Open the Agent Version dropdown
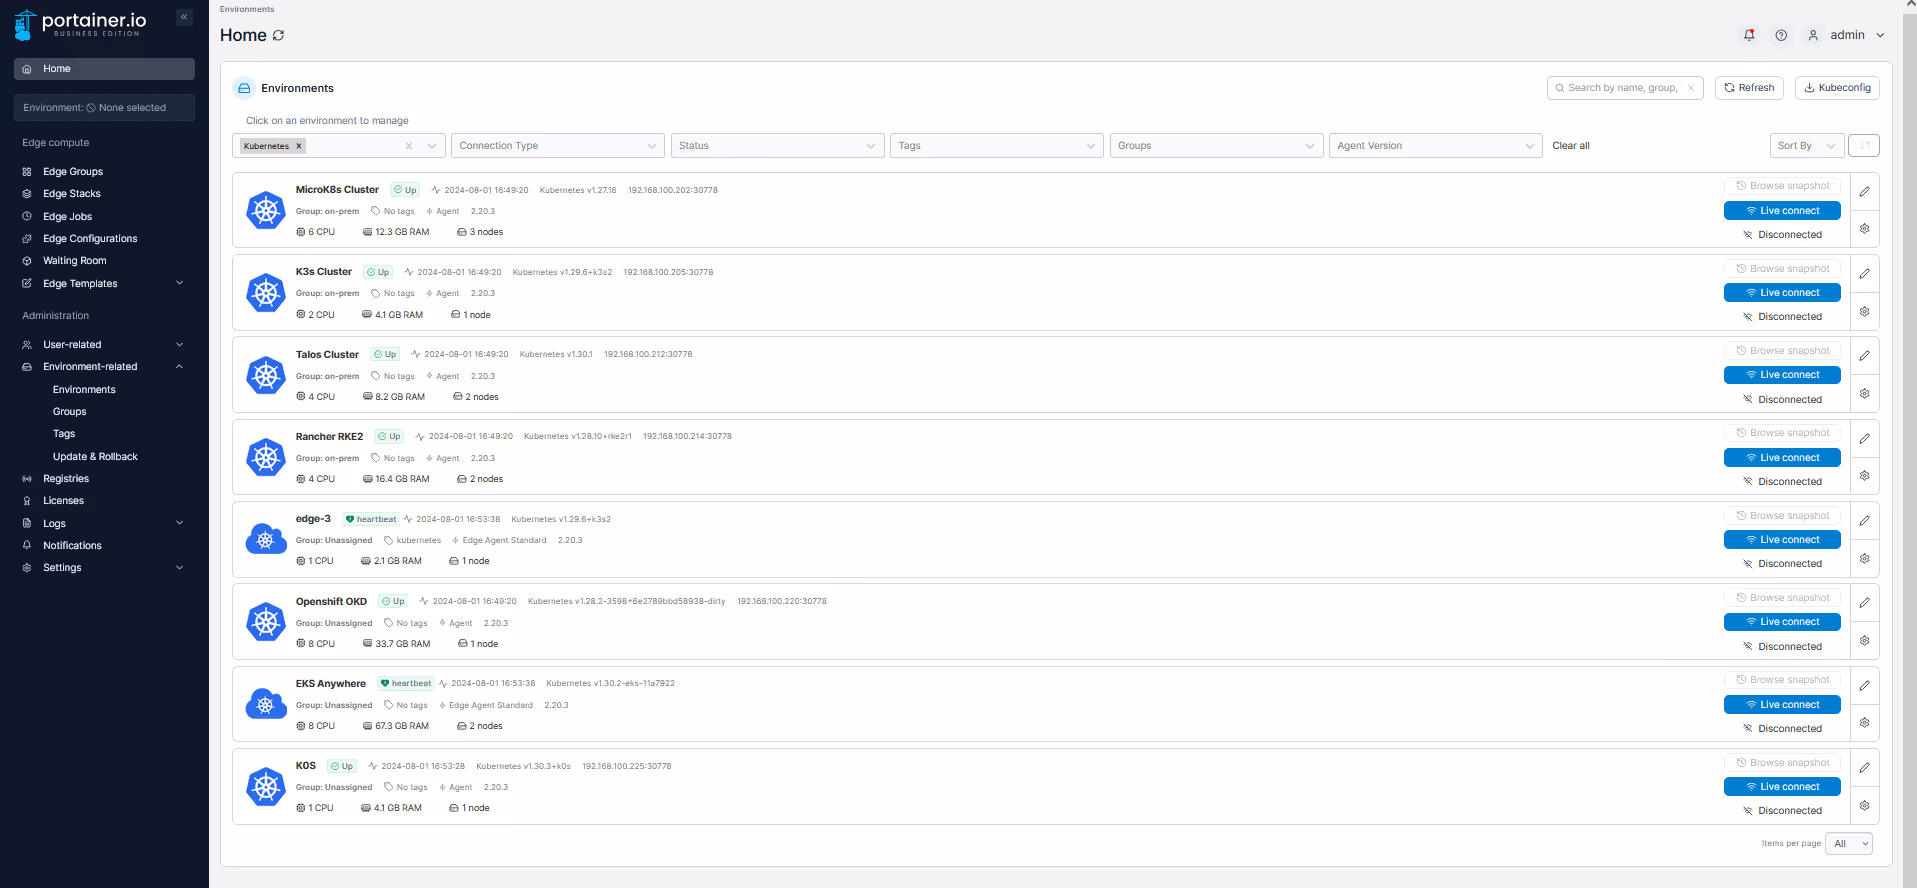This screenshot has height=888, width=1917. pyautogui.click(x=1436, y=146)
